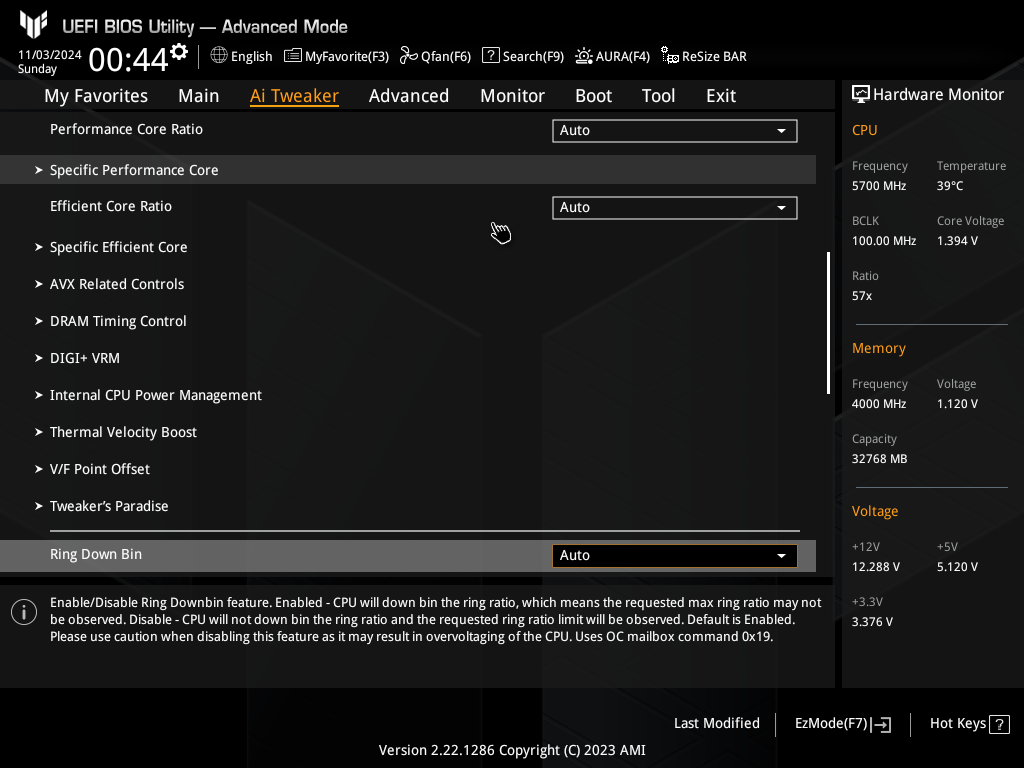Open the Last Modified log

click(716, 723)
